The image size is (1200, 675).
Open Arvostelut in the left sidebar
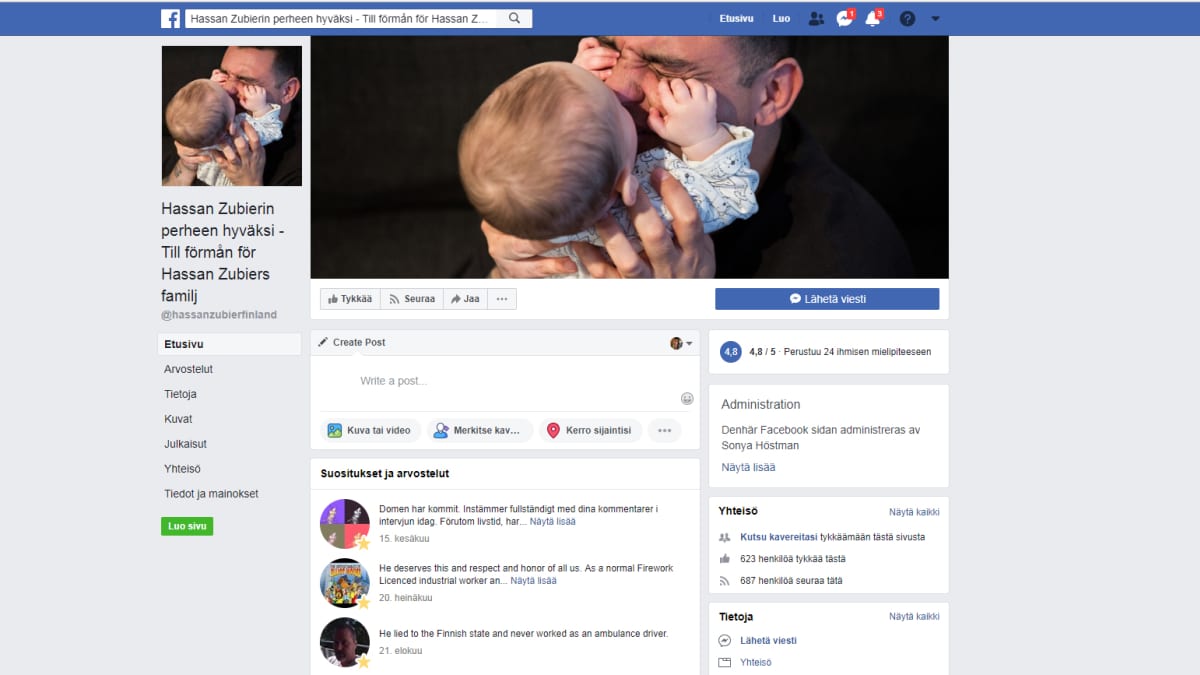point(189,369)
